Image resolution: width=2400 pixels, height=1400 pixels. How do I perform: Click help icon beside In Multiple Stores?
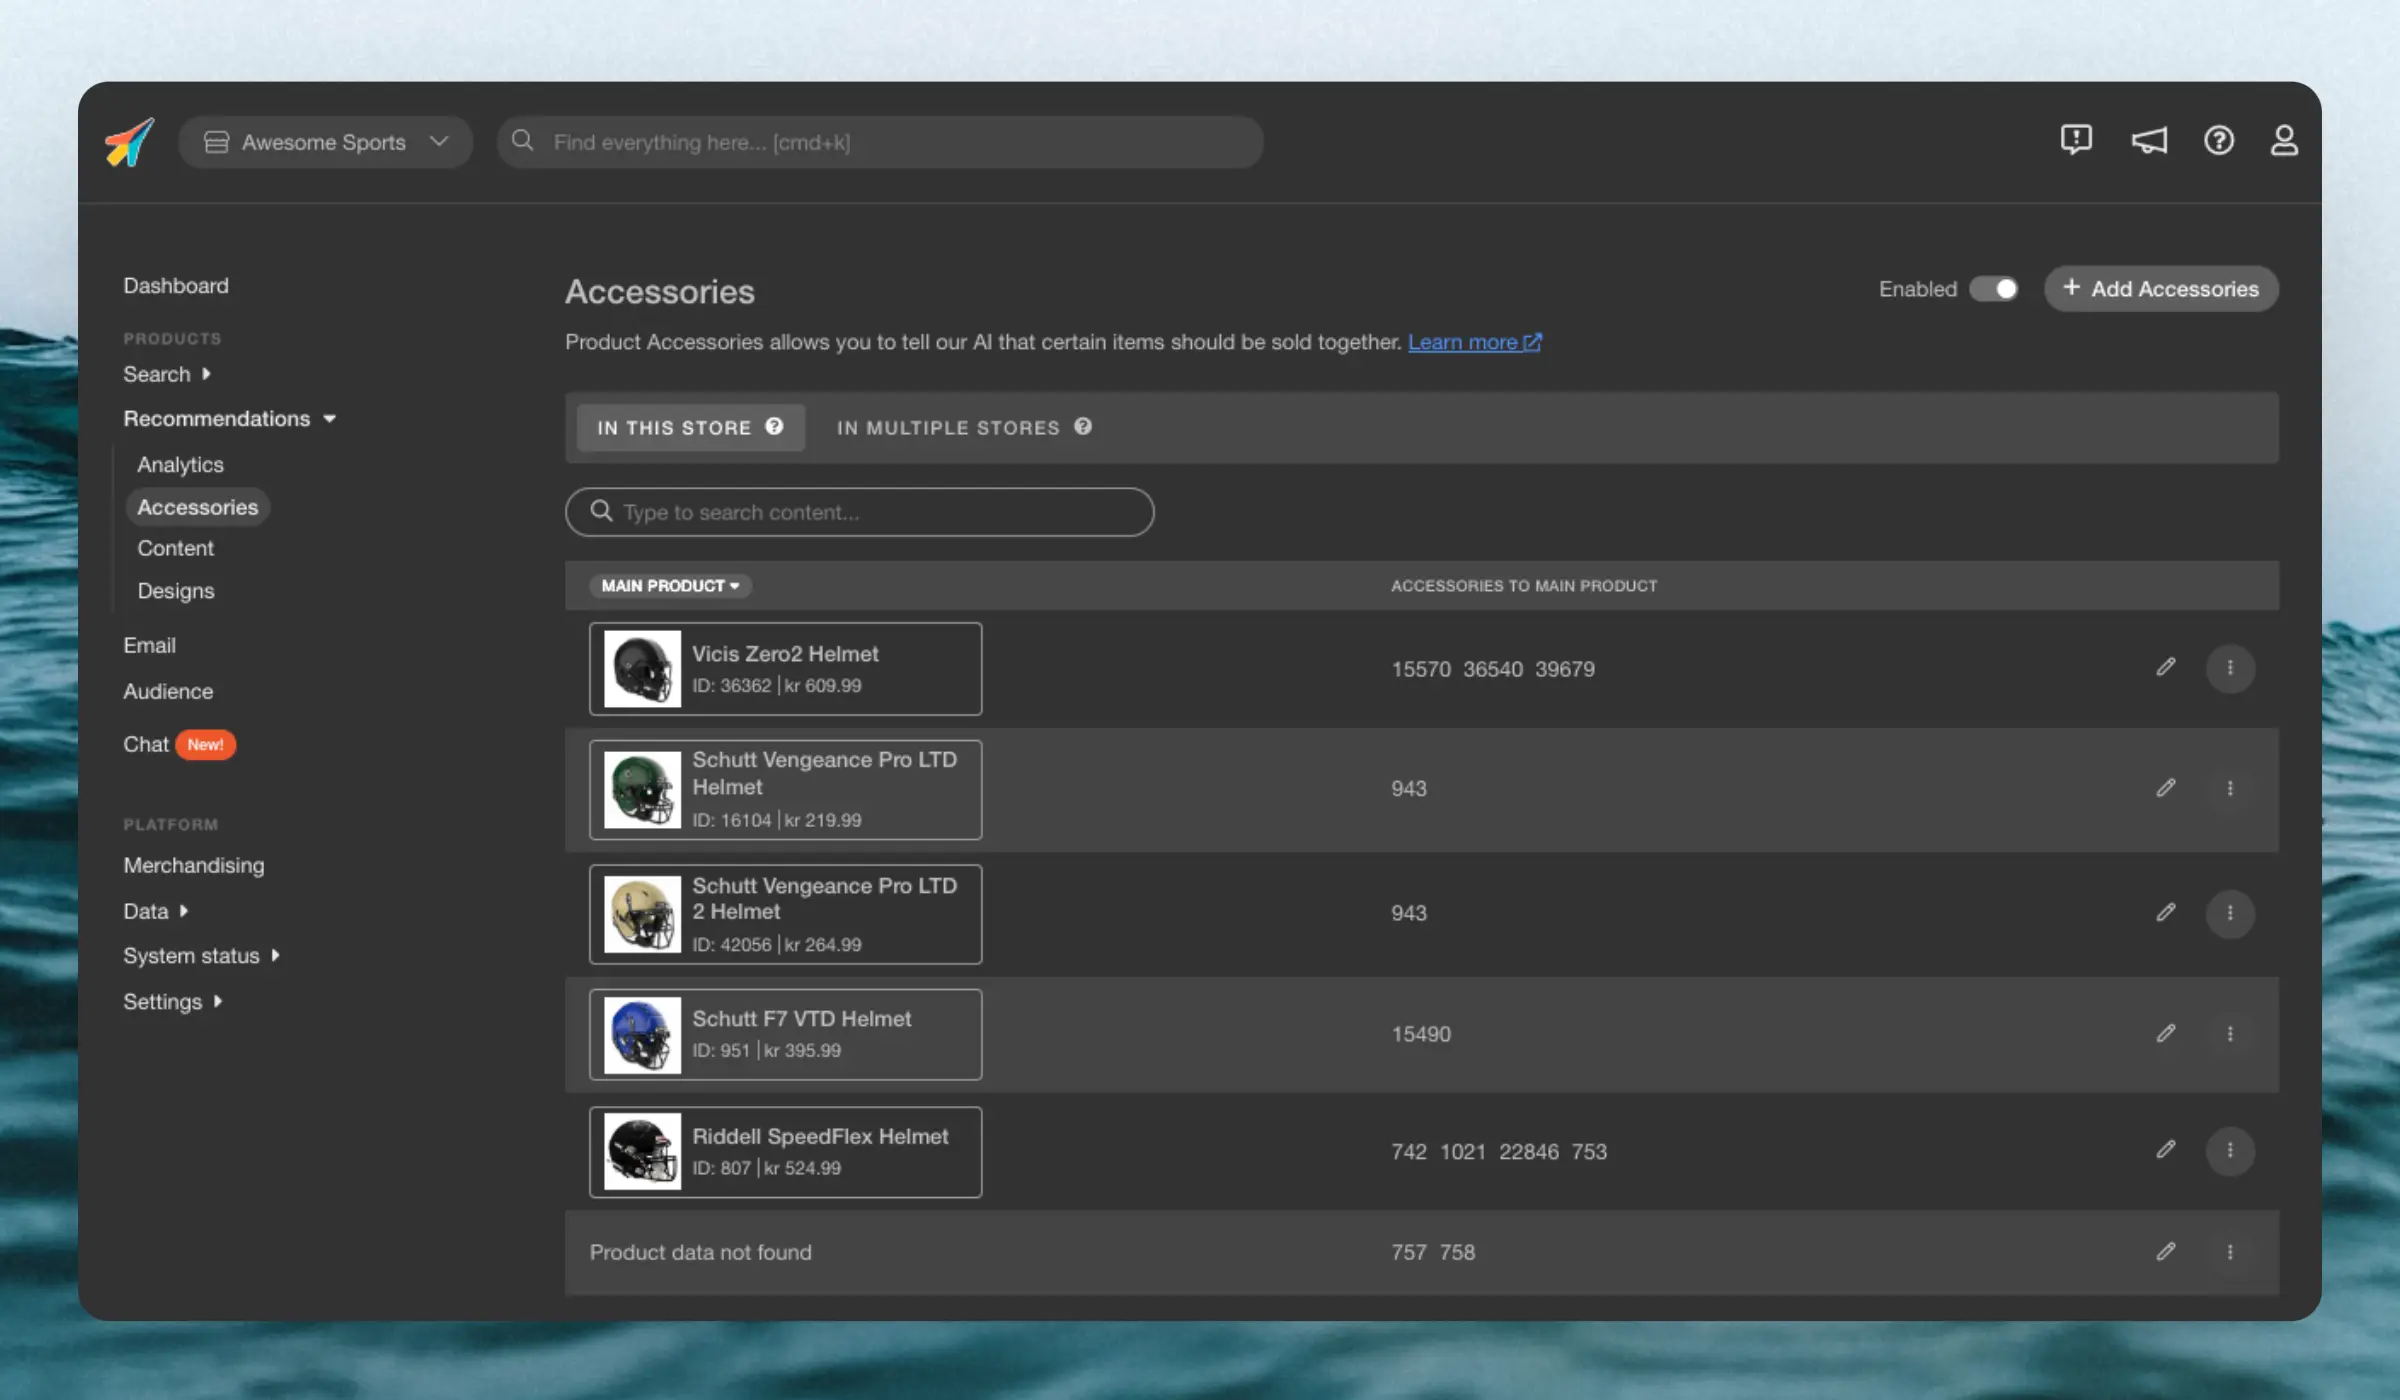tap(1083, 427)
